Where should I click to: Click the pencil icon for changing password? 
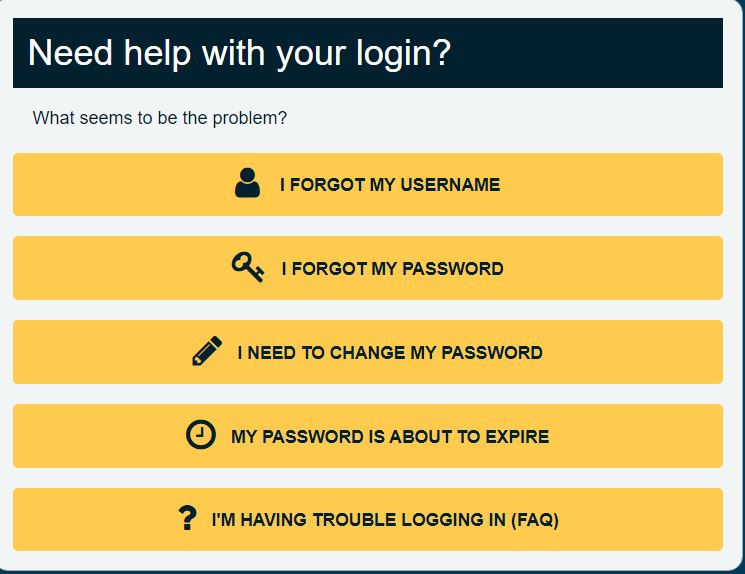click(x=207, y=351)
